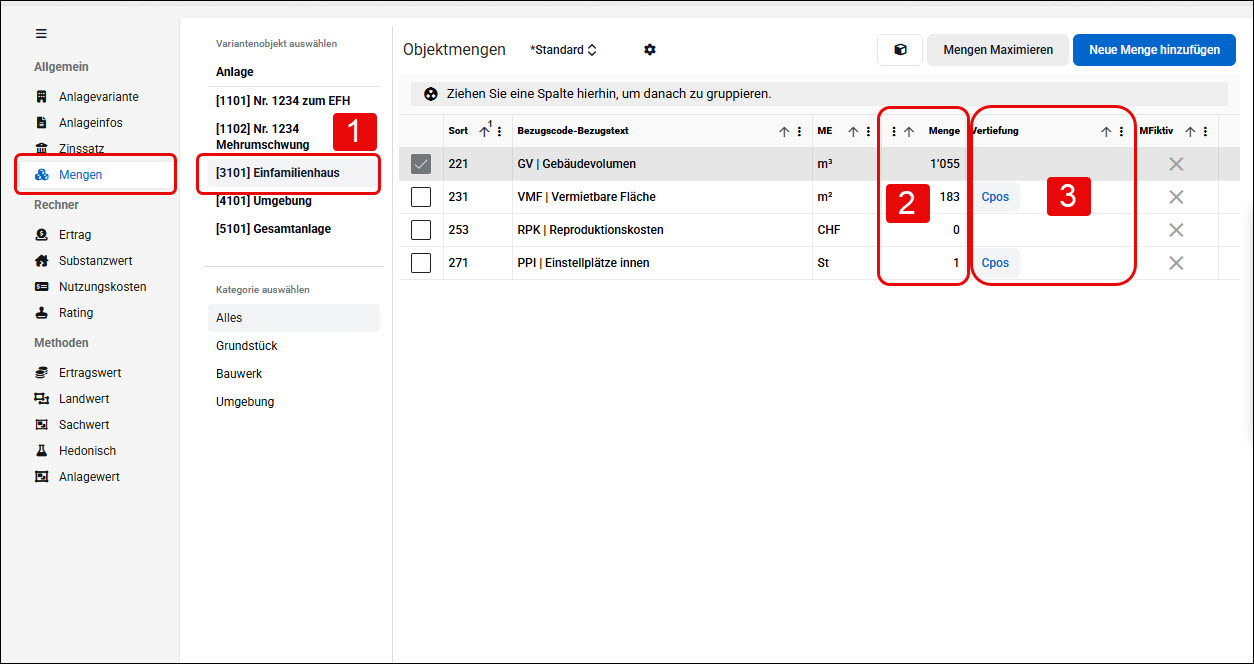Click Neue Menge hinzufügen button

[1154, 50]
